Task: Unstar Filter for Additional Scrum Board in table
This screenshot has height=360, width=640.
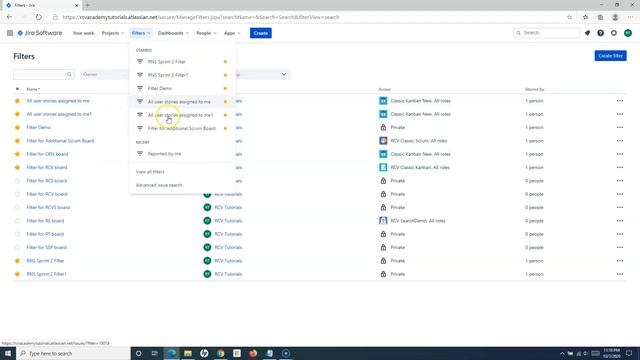Action: pos(17,141)
